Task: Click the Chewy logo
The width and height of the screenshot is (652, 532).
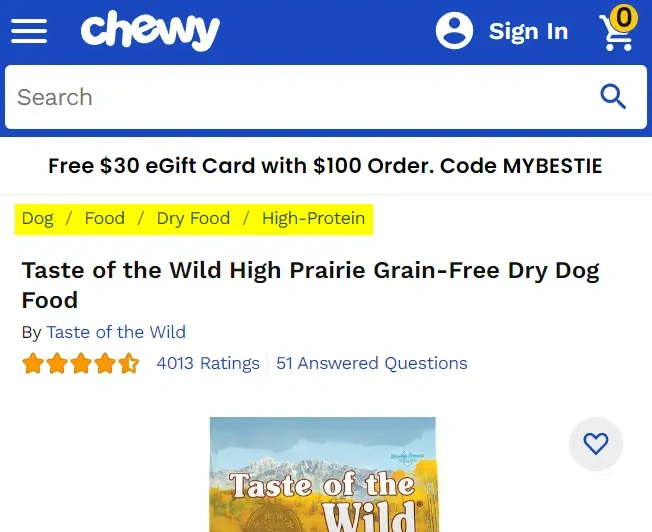Action: click(x=150, y=31)
